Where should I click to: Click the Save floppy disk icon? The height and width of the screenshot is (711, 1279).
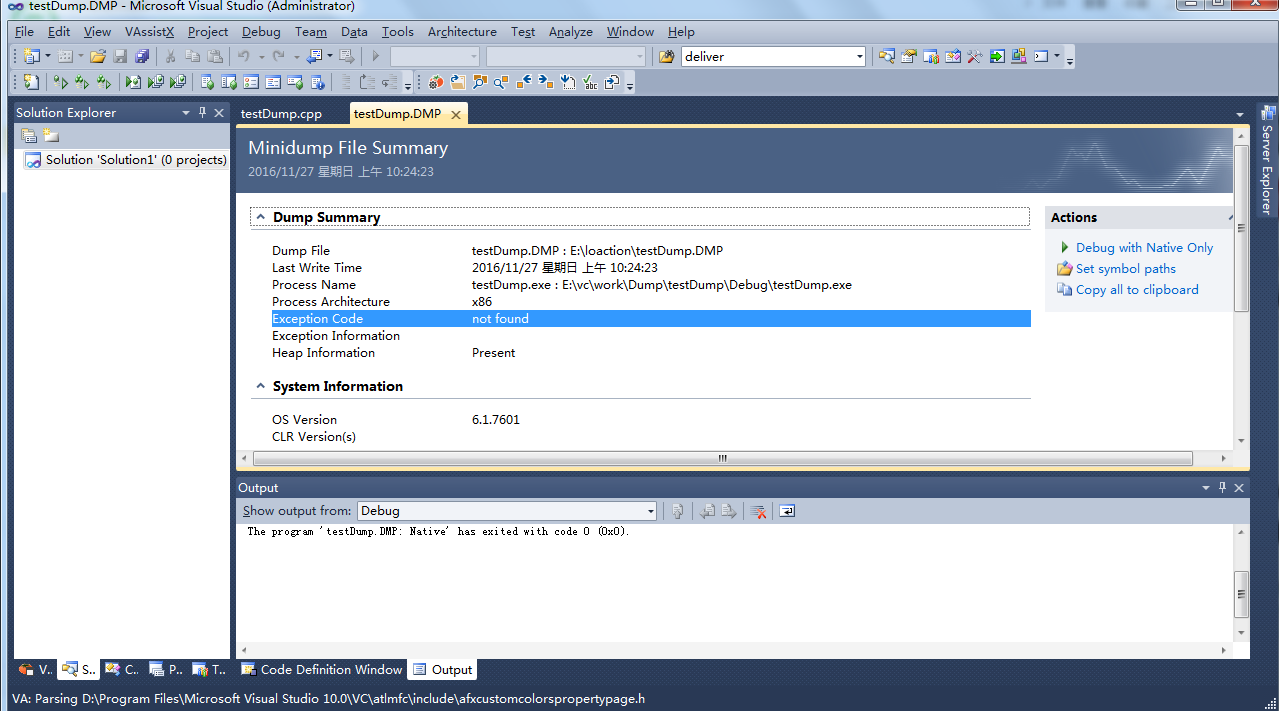pyautogui.click(x=120, y=57)
